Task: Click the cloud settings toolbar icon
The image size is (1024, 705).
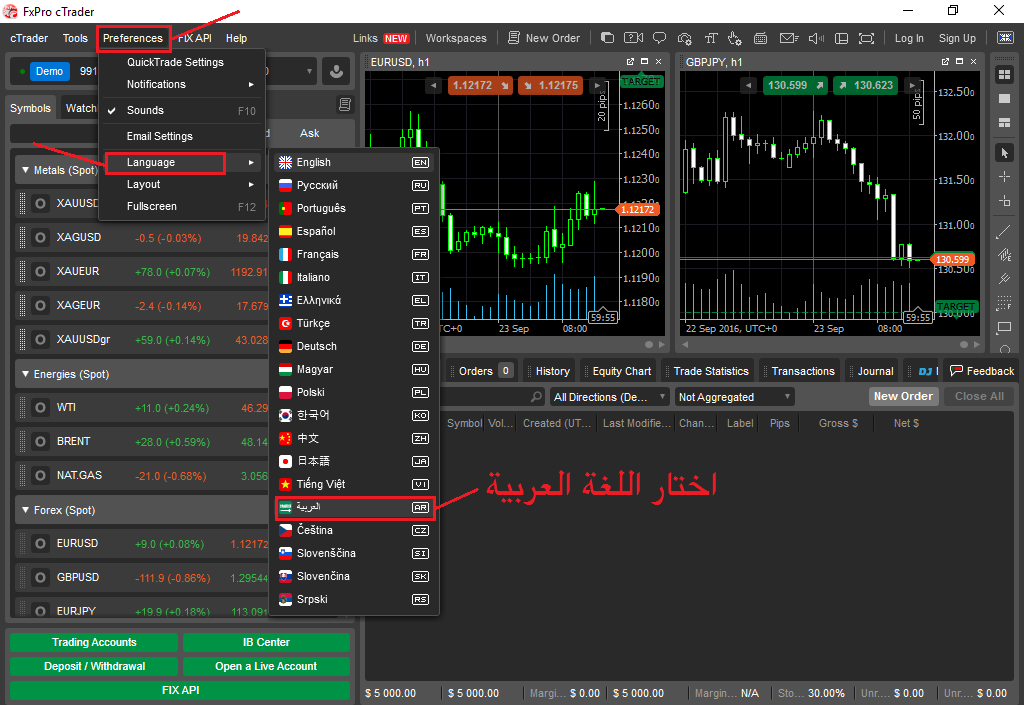Action: click(684, 39)
